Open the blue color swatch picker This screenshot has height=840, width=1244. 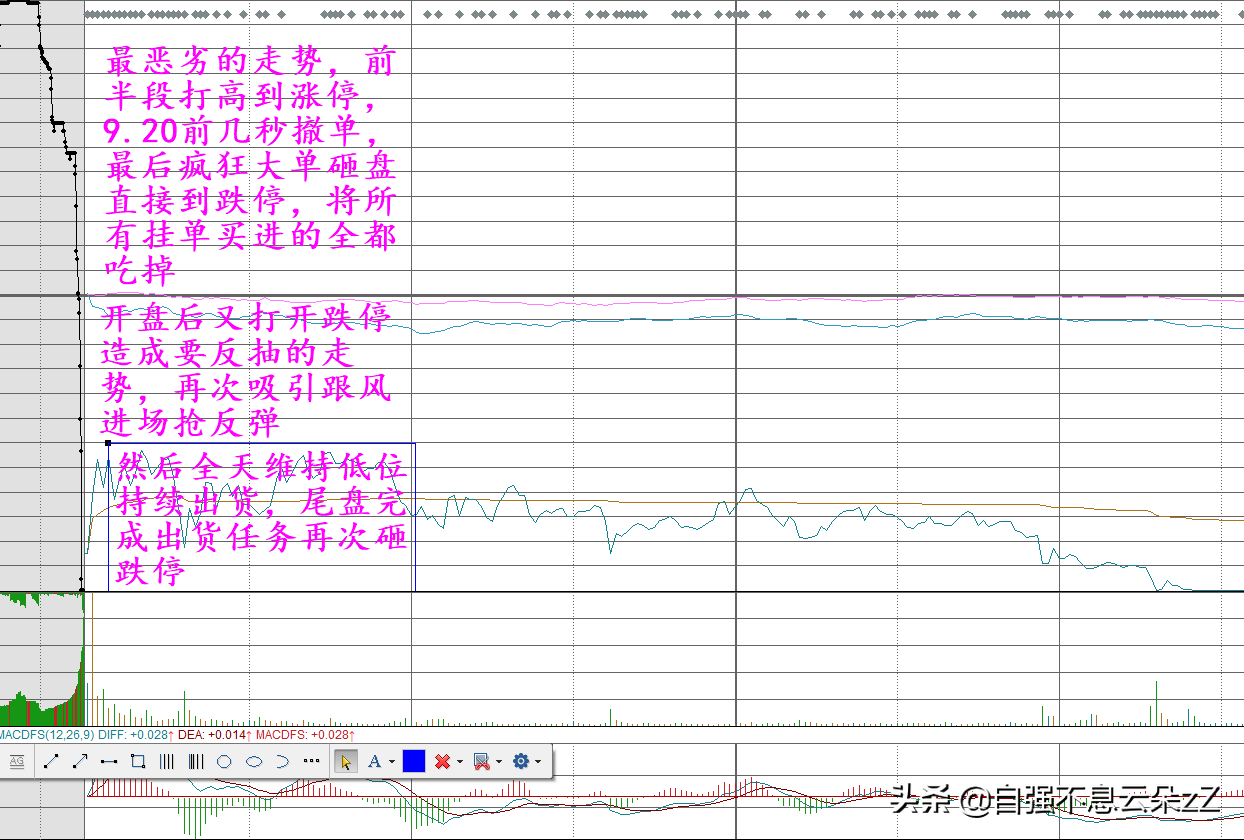coord(414,762)
